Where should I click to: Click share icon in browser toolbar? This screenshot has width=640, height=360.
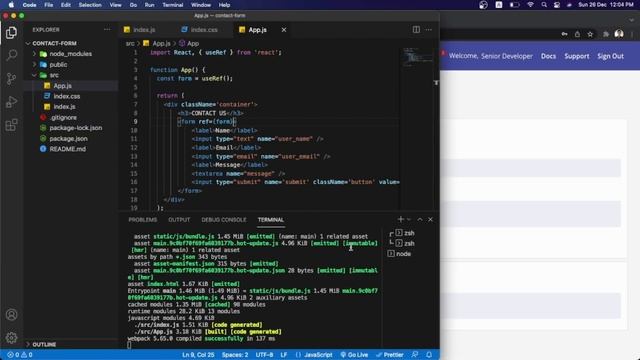577,34
